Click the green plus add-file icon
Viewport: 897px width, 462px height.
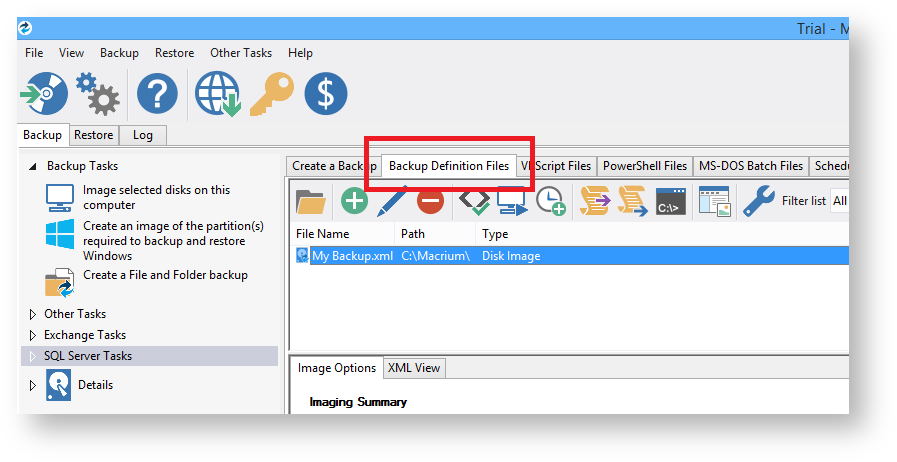pos(354,201)
